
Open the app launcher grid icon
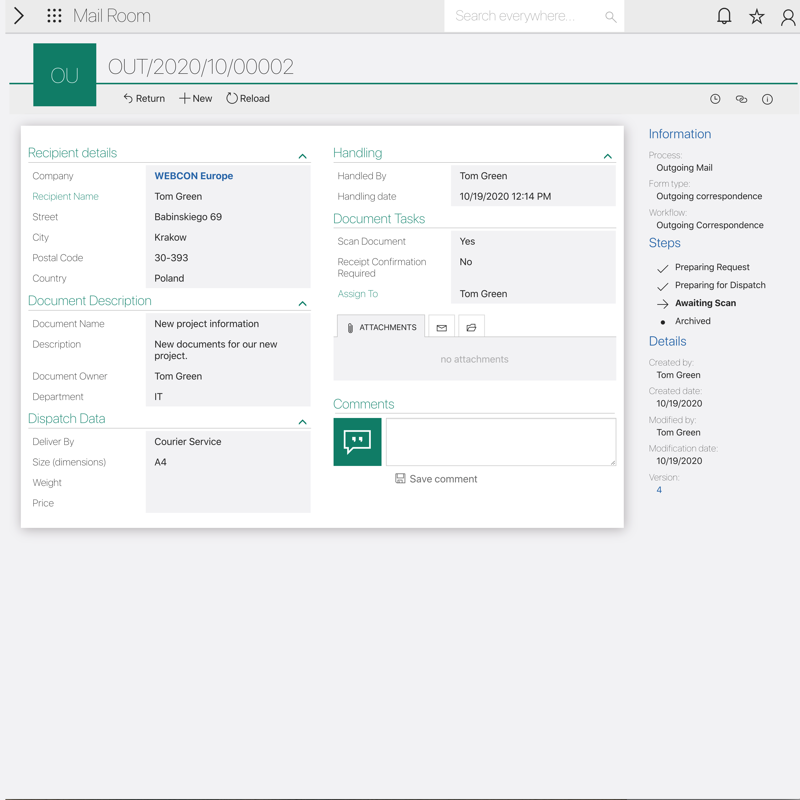pos(54,16)
